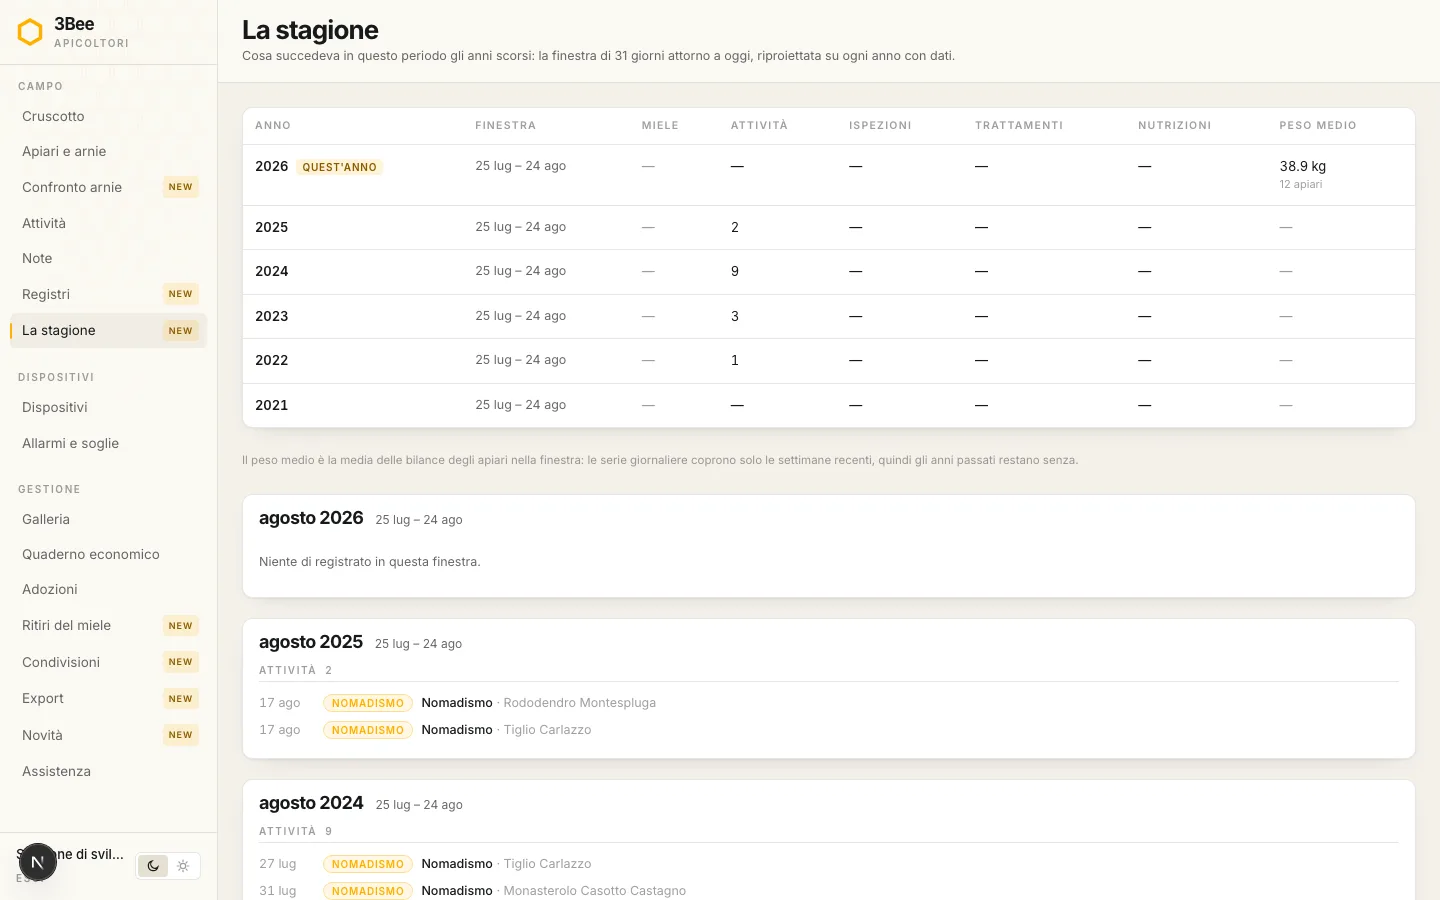1440x900 pixels.
Task: Click NEW badge beside Confronto arnie
Action: tap(181, 187)
